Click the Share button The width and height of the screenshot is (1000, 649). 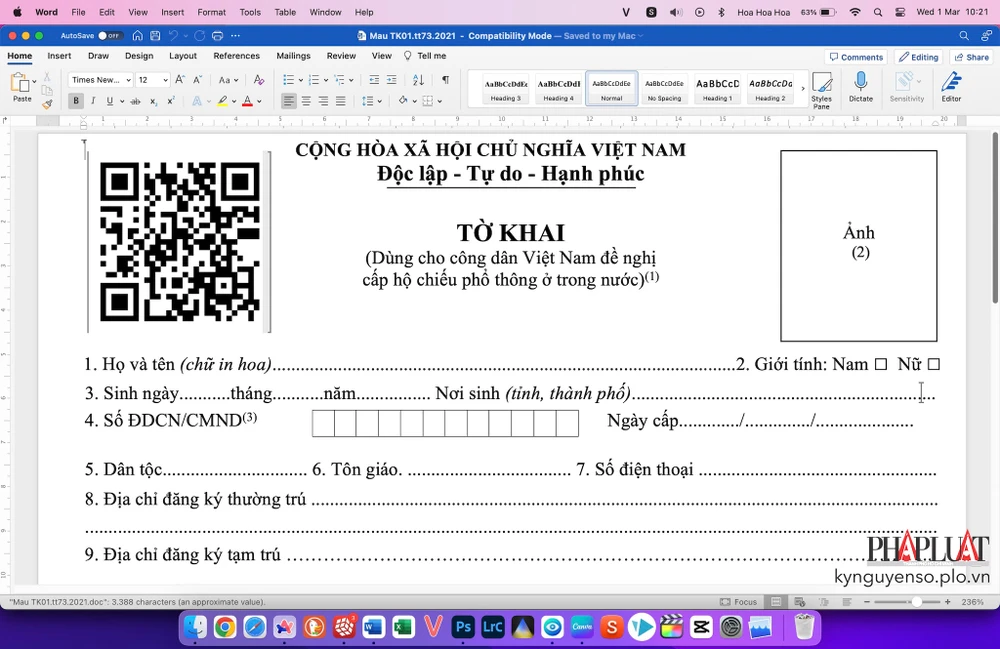972,56
